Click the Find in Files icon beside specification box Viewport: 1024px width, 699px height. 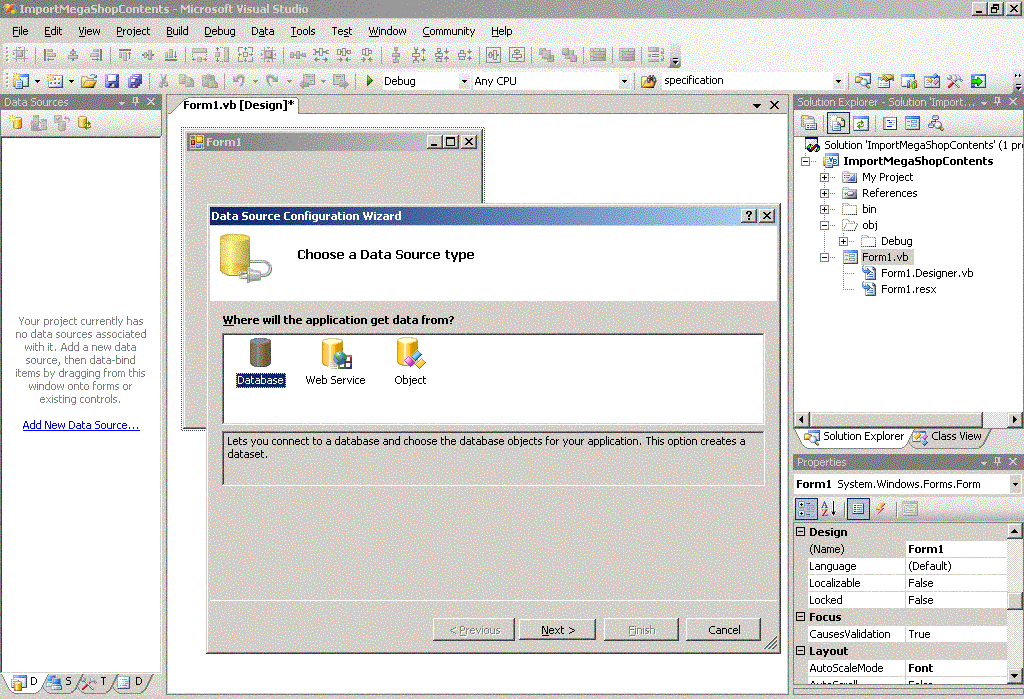[x=648, y=81]
